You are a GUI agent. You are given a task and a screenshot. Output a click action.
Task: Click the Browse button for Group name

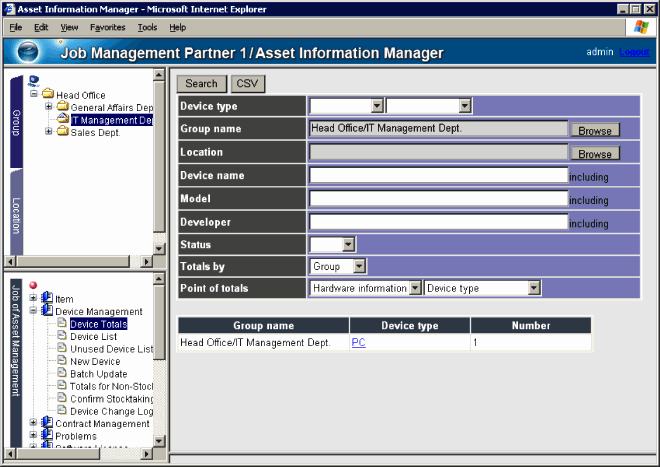(x=594, y=130)
